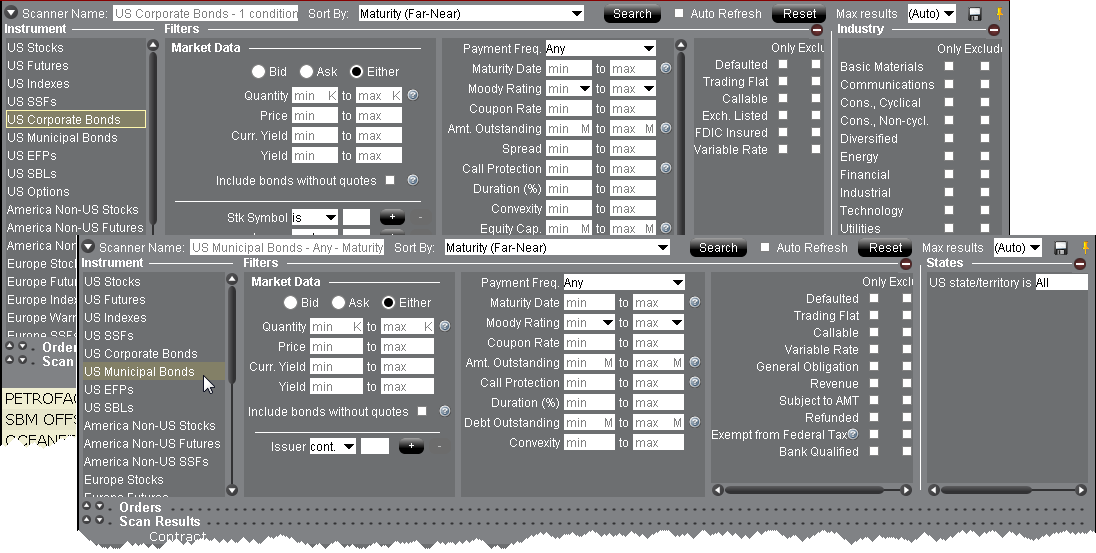Click the help icon beside Exempt from Federal Tax
The height and width of the screenshot is (553, 1096).
pos(853,434)
